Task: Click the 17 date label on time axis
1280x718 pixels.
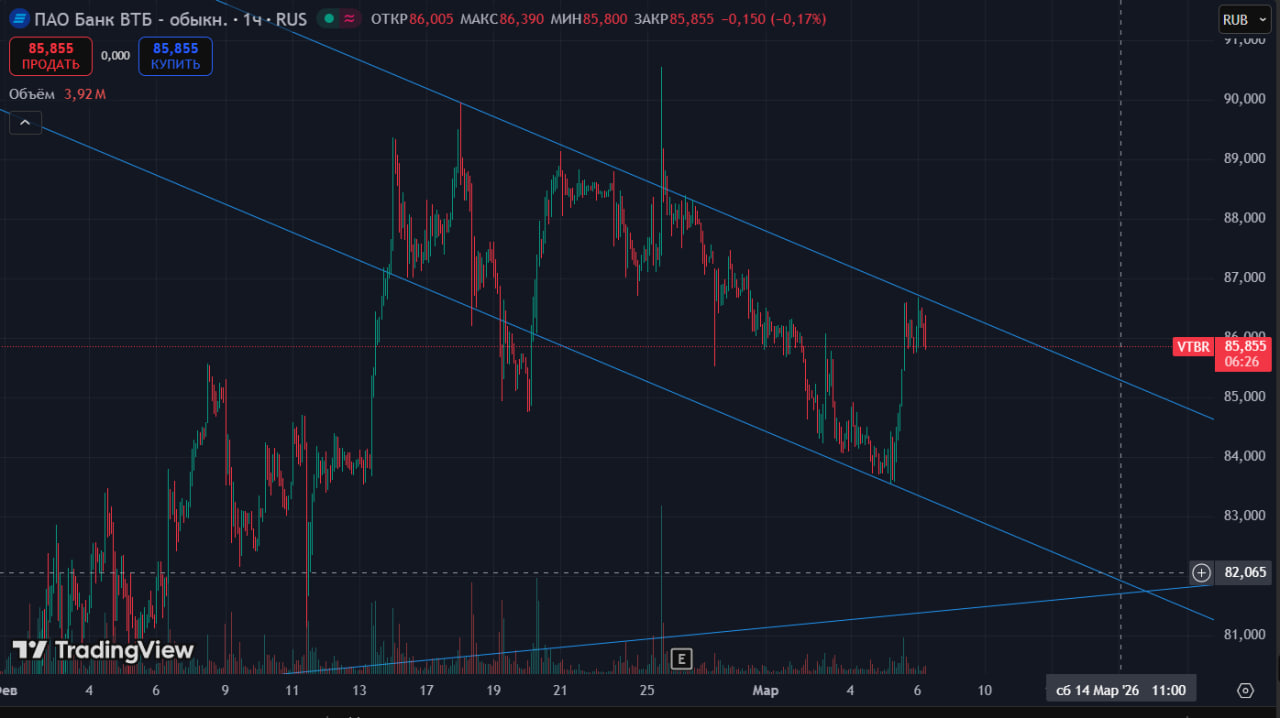Action: point(427,691)
